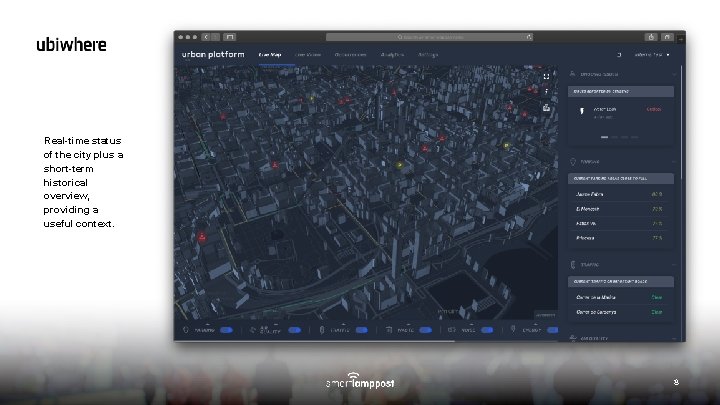This screenshot has width=720, height=405.
Task: Collapse the Traffic section in side panel
Action: pos(674,264)
